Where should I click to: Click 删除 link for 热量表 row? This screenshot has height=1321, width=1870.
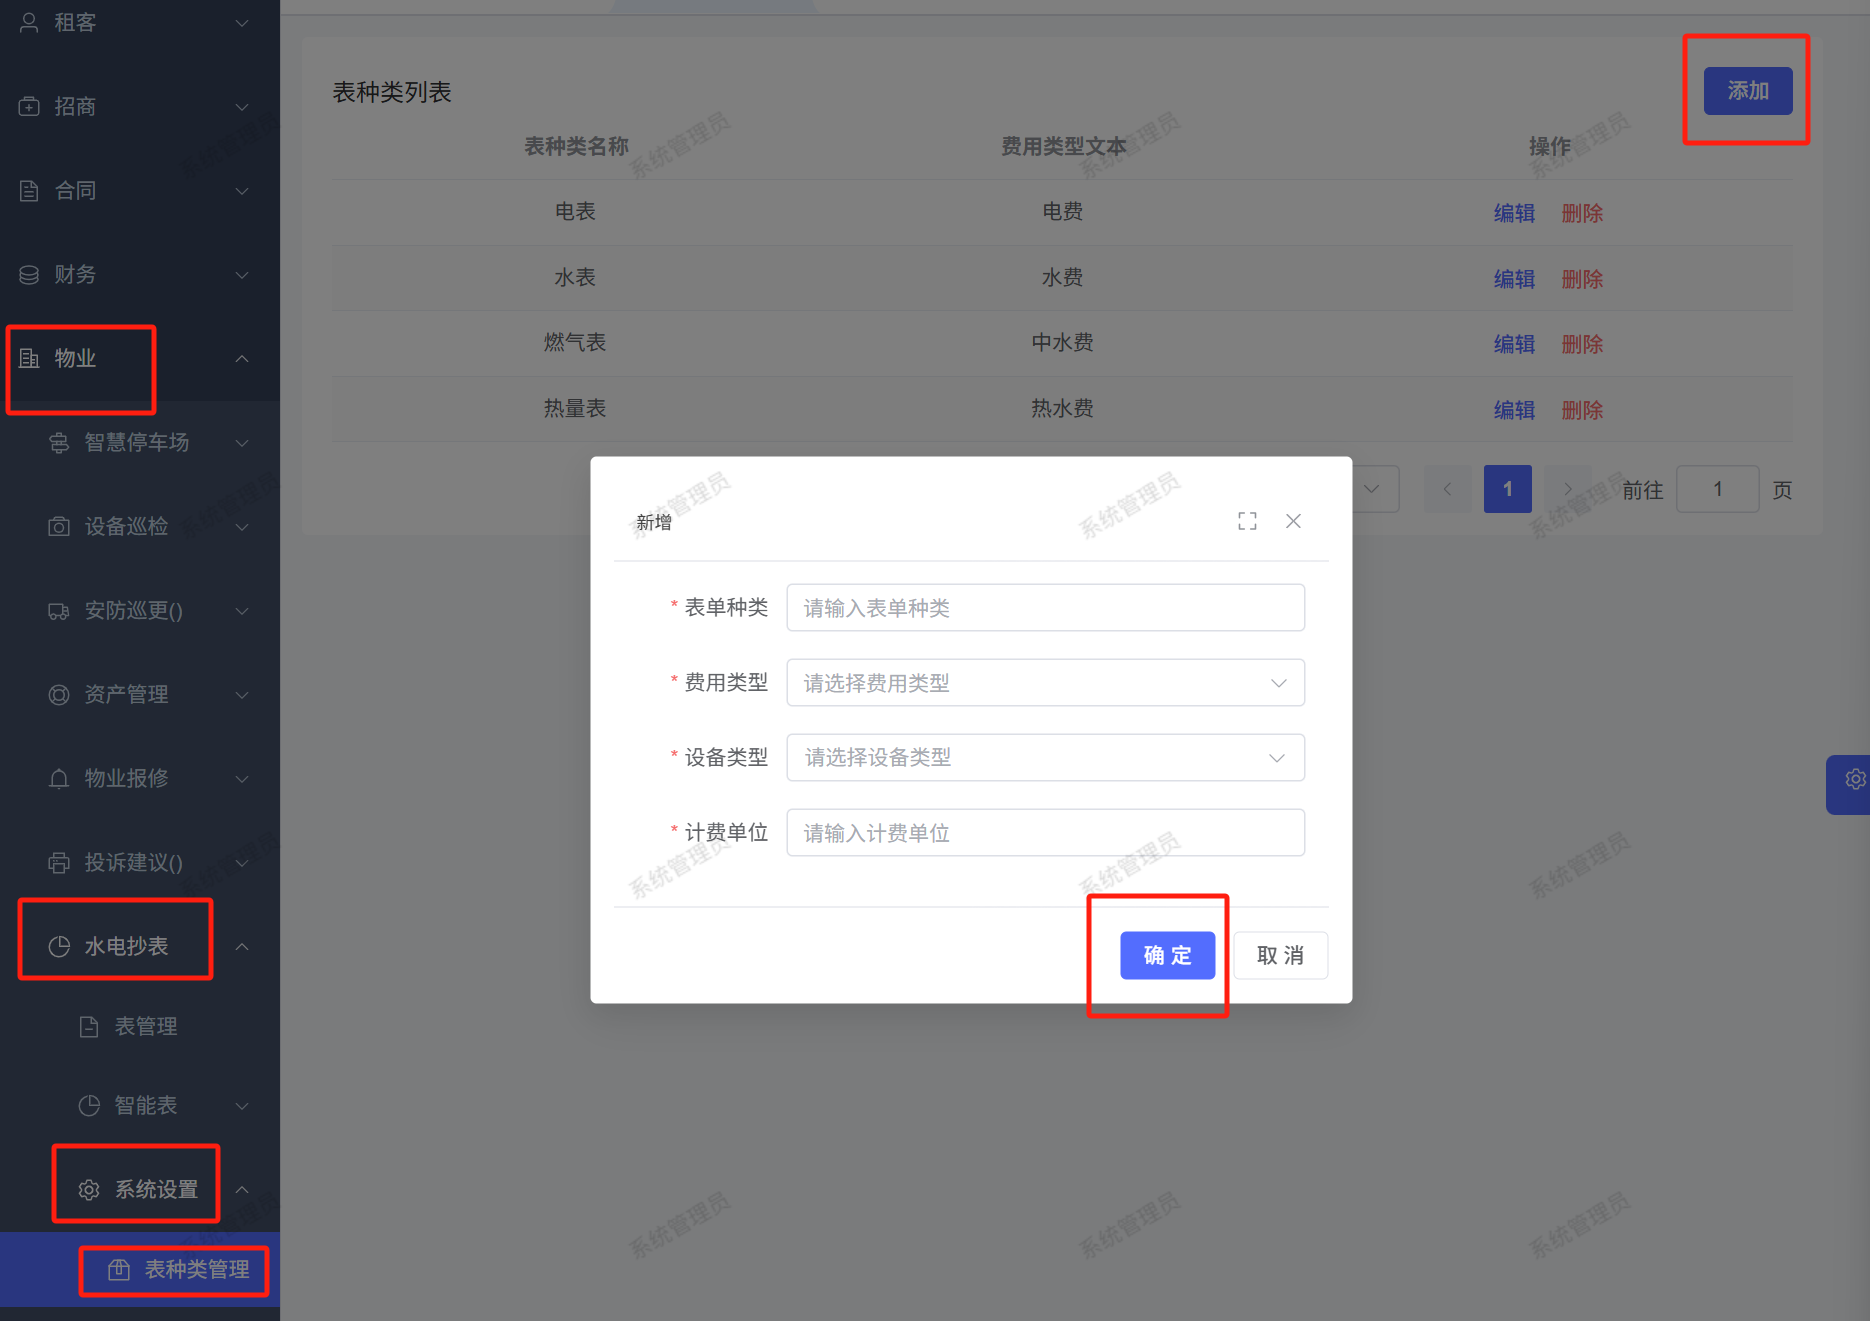(x=1582, y=410)
